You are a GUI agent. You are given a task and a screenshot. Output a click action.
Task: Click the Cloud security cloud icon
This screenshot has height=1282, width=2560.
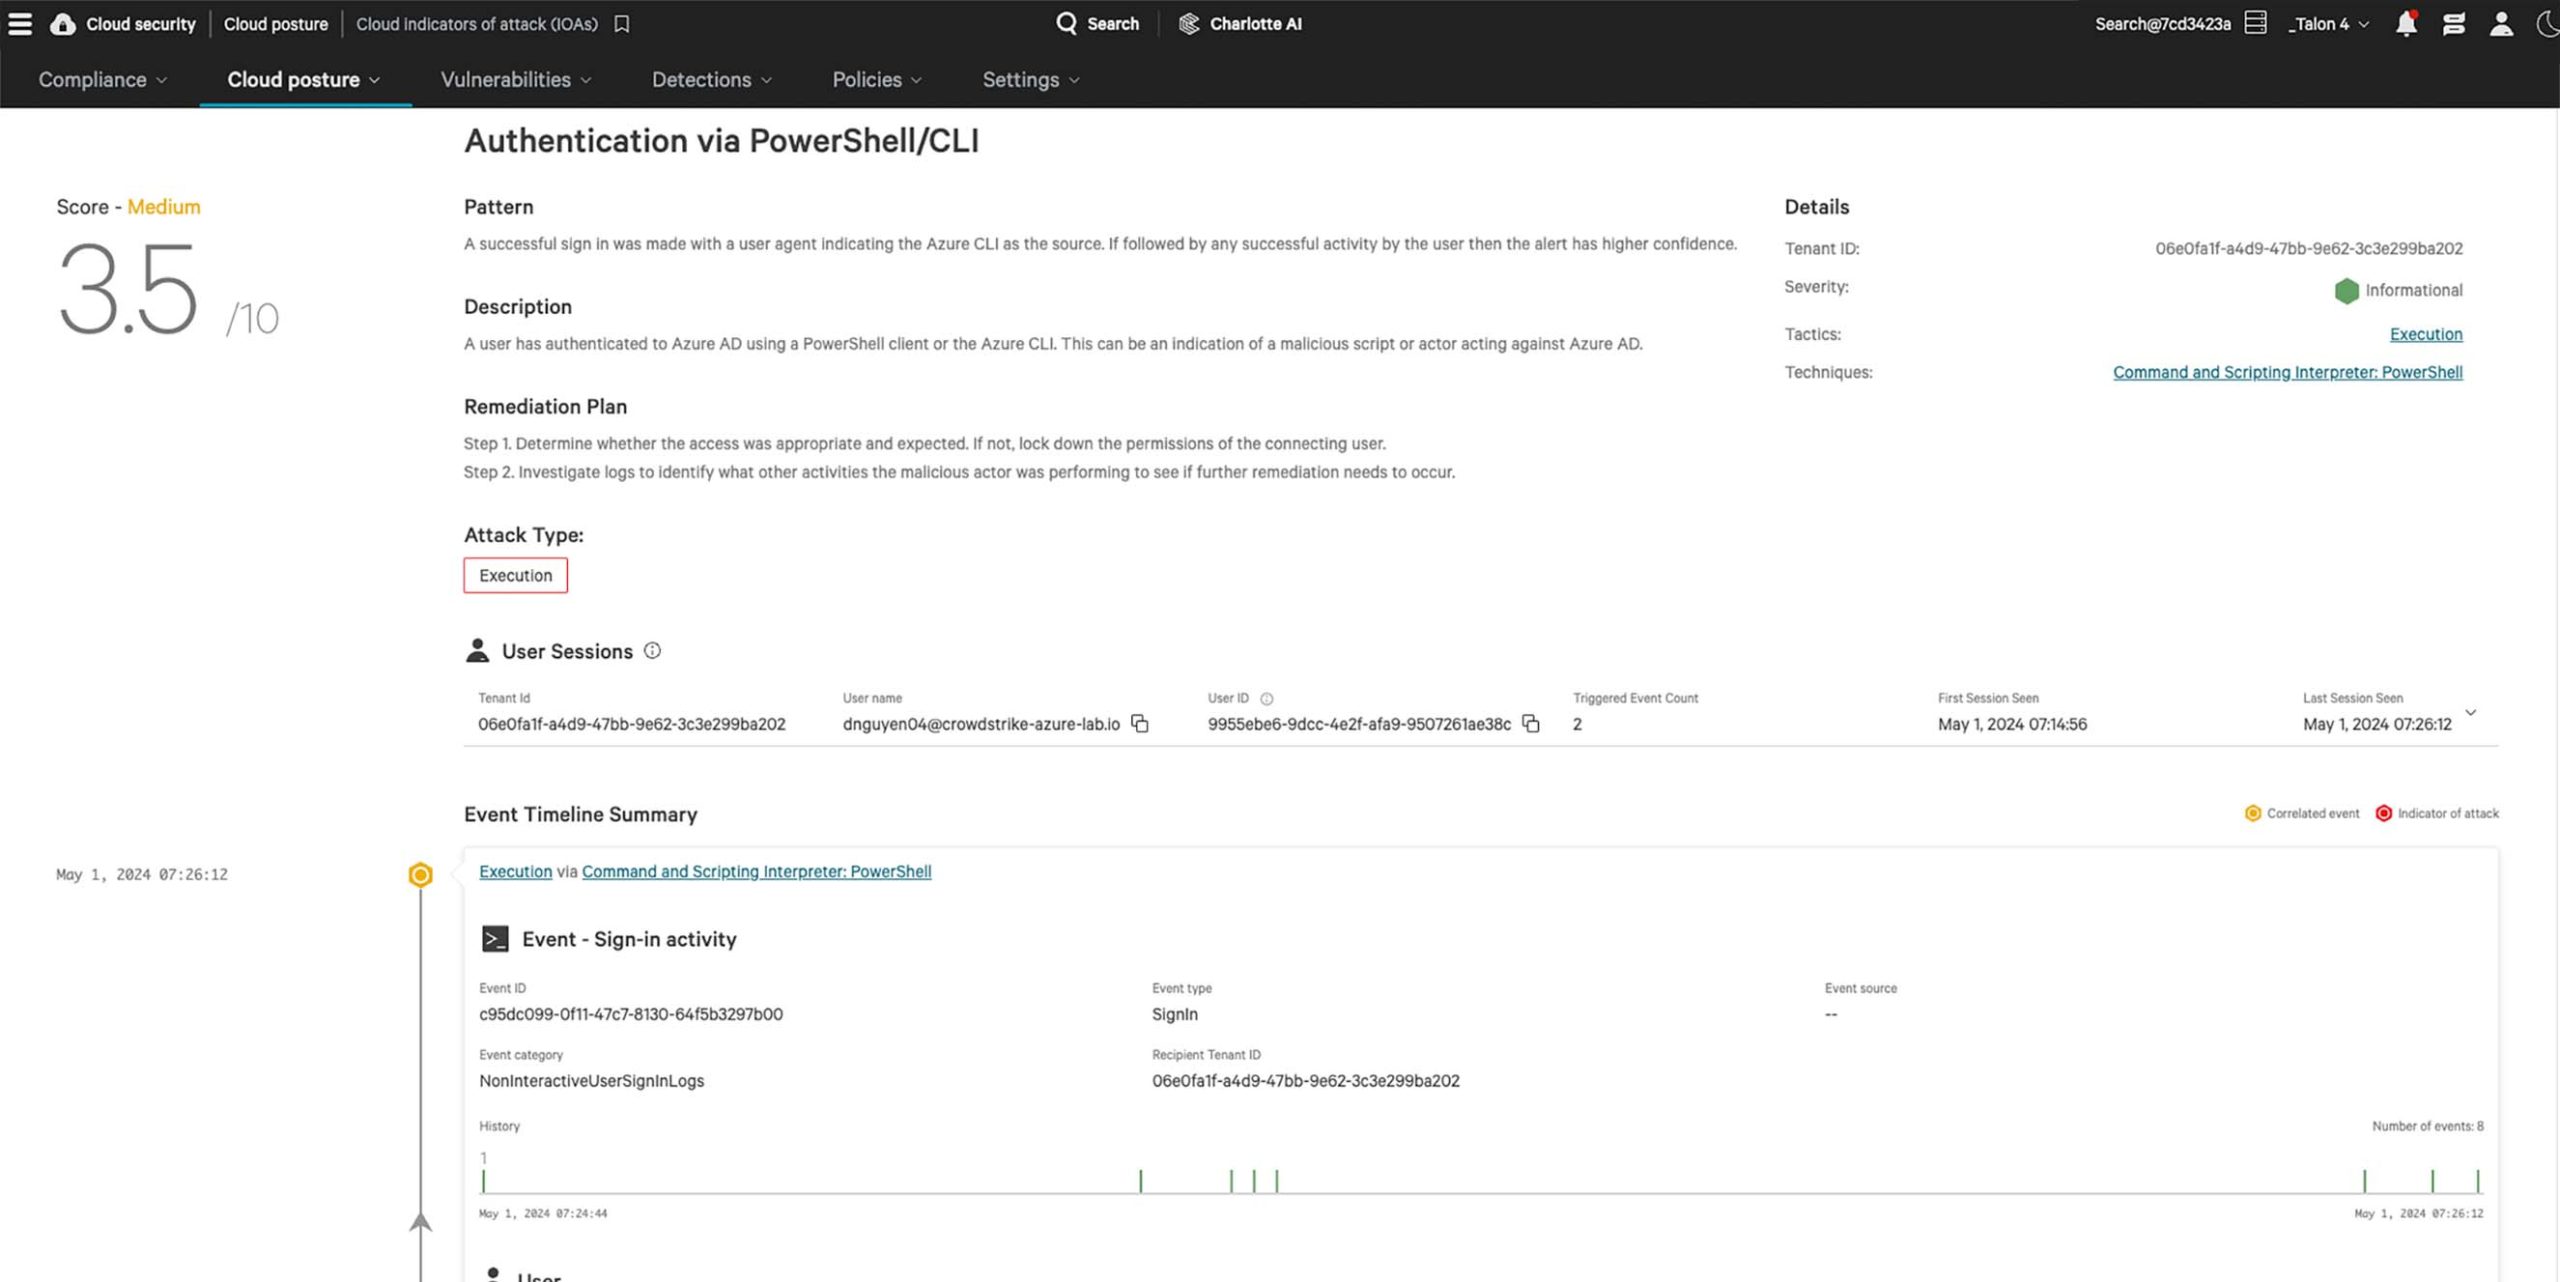pyautogui.click(x=63, y=24)
